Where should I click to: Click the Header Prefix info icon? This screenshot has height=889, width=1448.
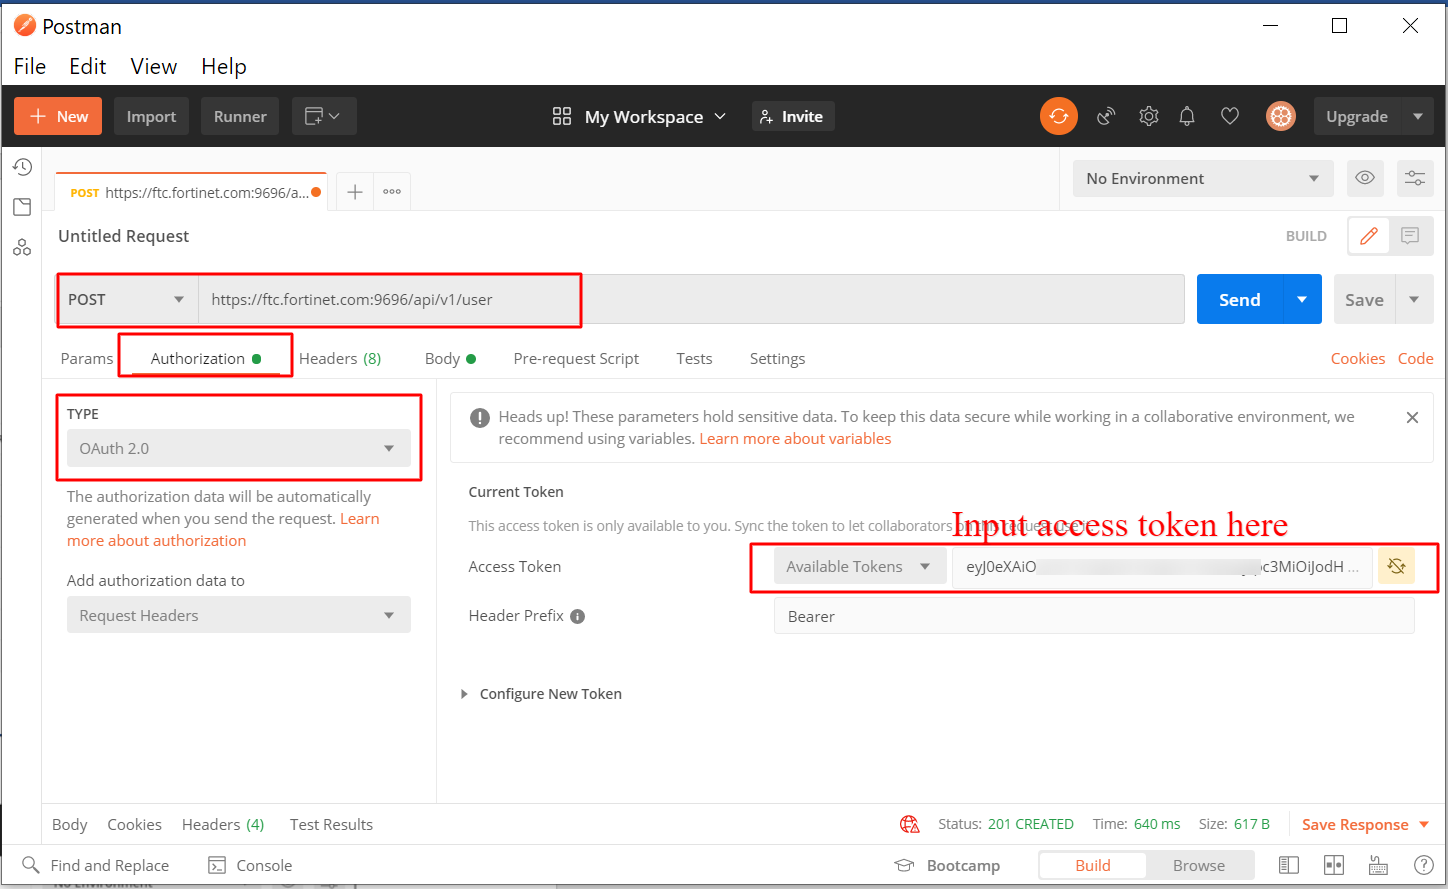[x=577, y=616]
